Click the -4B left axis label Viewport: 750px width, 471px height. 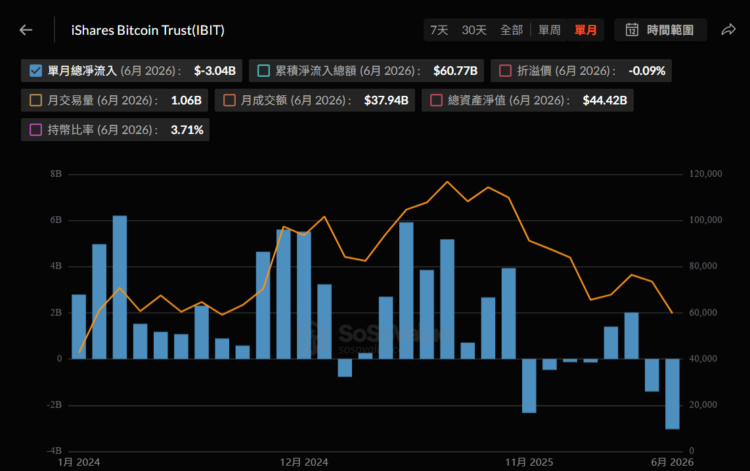[x=55, y=450]
